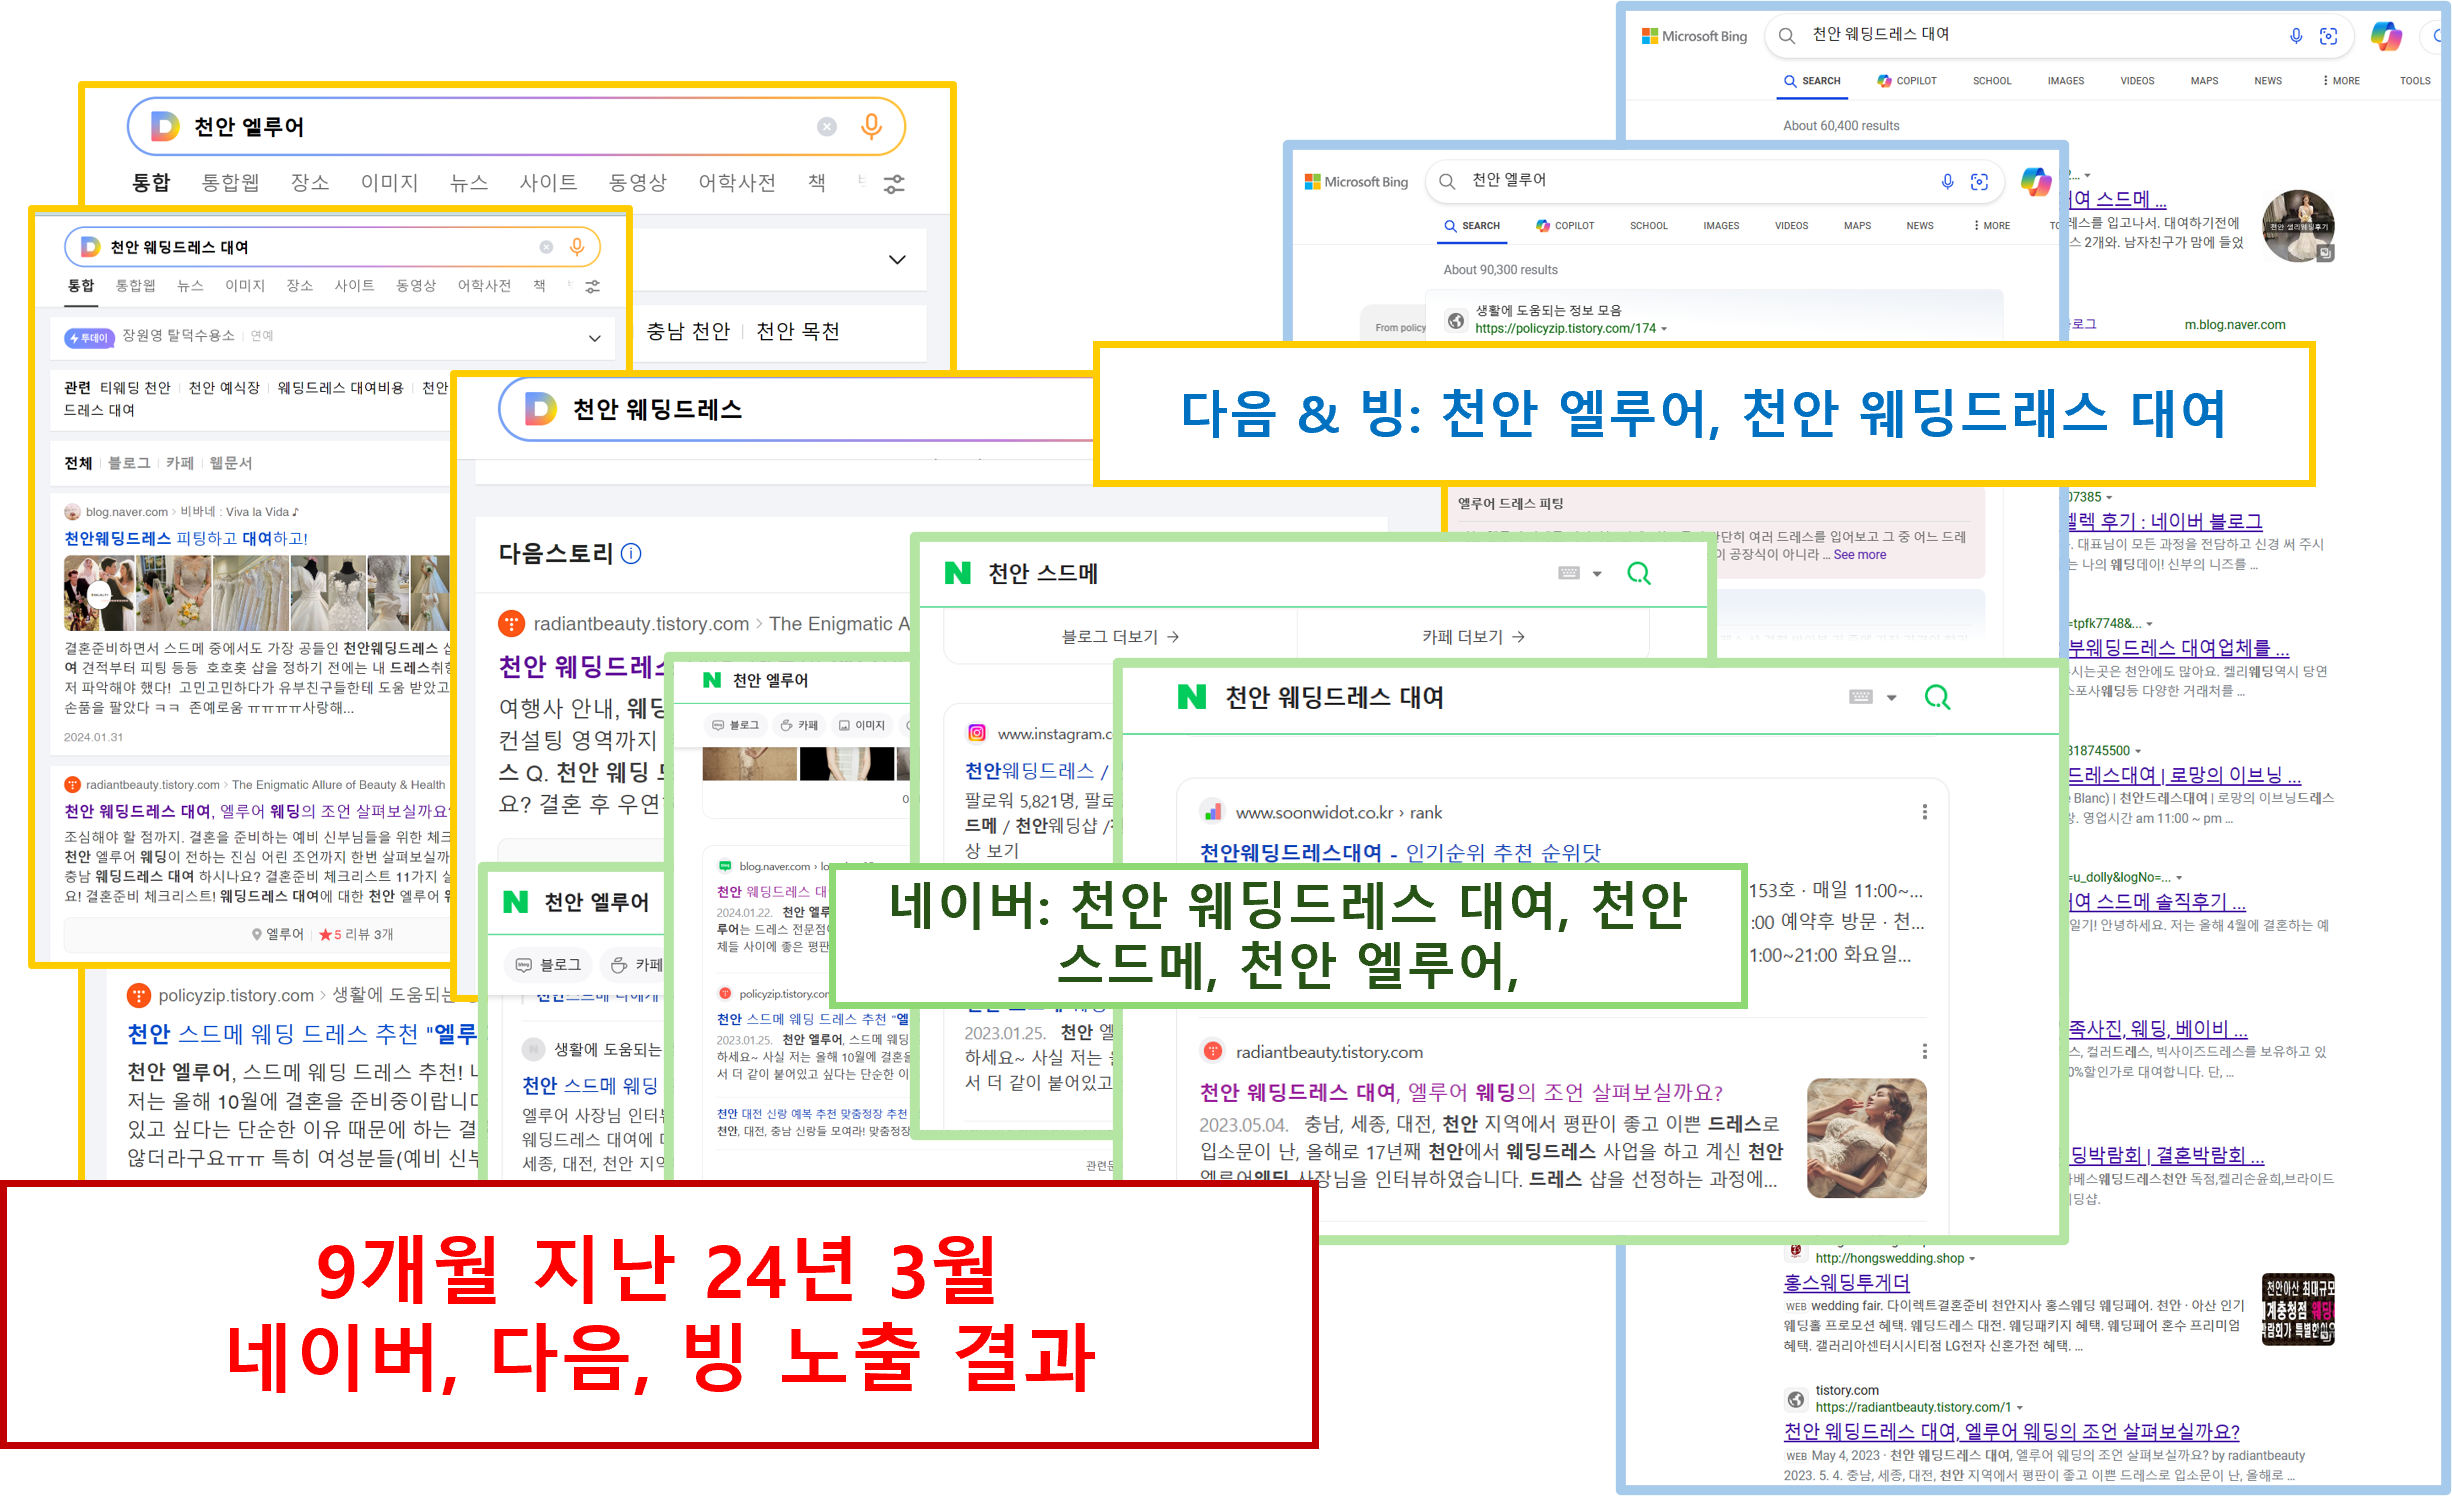Screen dimensions: 2452x1496
Task: Click the Instagram icon next to www.instagram.com
Action: [975, 732]
